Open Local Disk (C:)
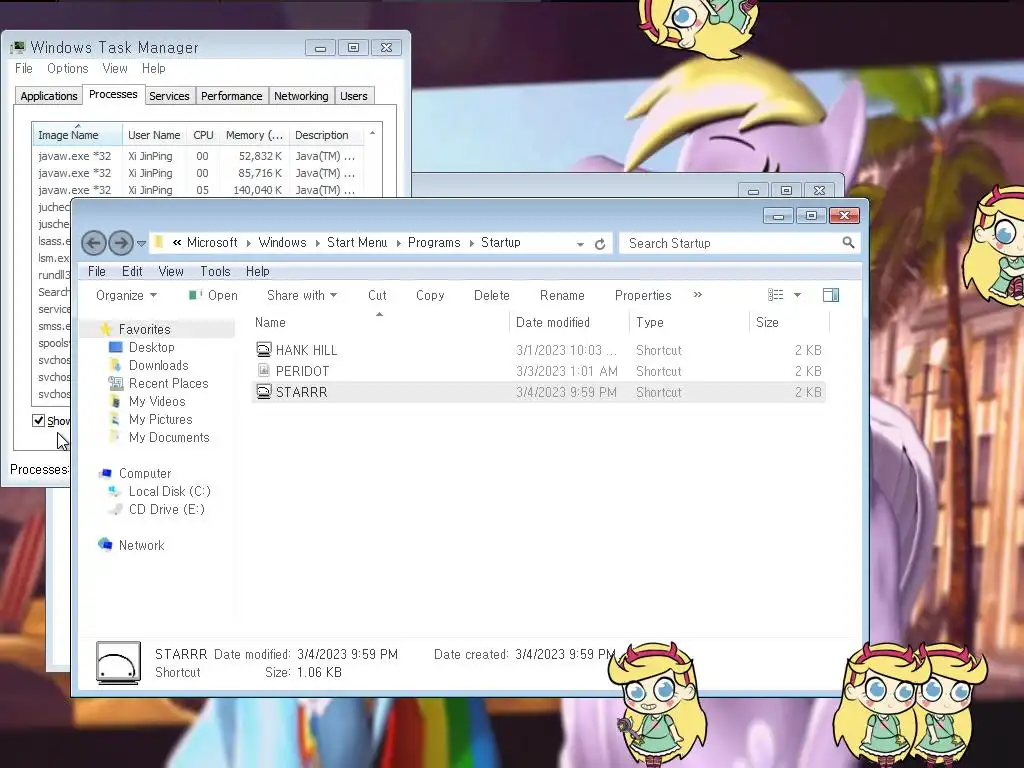Viewport: 1024px width, 768px height. point(169,491)
